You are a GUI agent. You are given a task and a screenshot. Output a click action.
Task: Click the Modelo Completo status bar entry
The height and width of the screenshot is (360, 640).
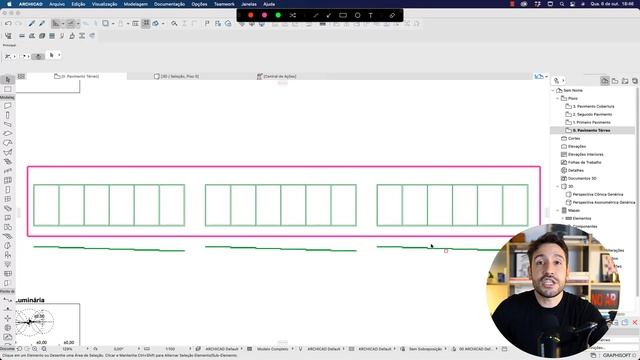272,349
